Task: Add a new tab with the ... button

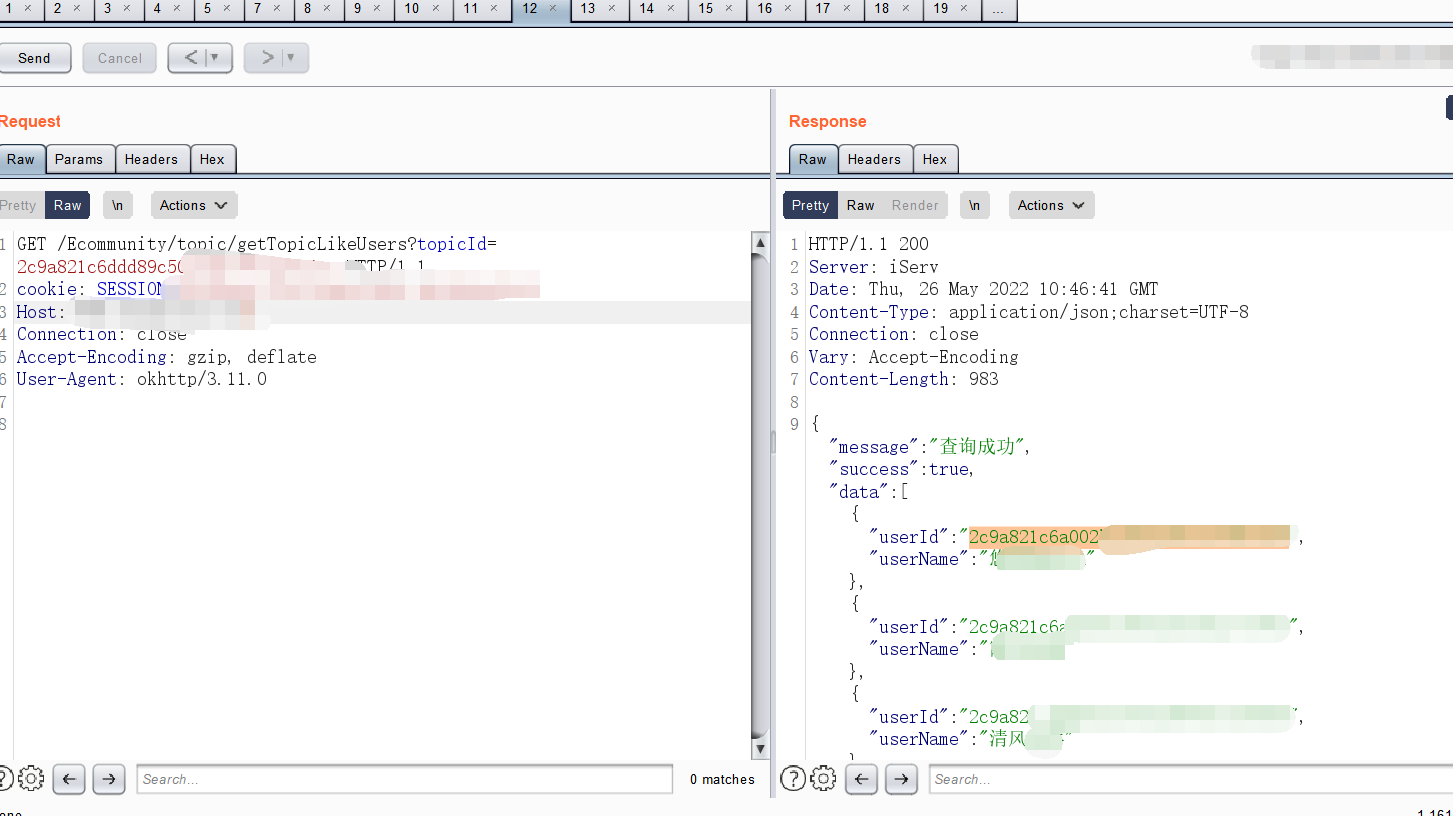Action: 1000,8
